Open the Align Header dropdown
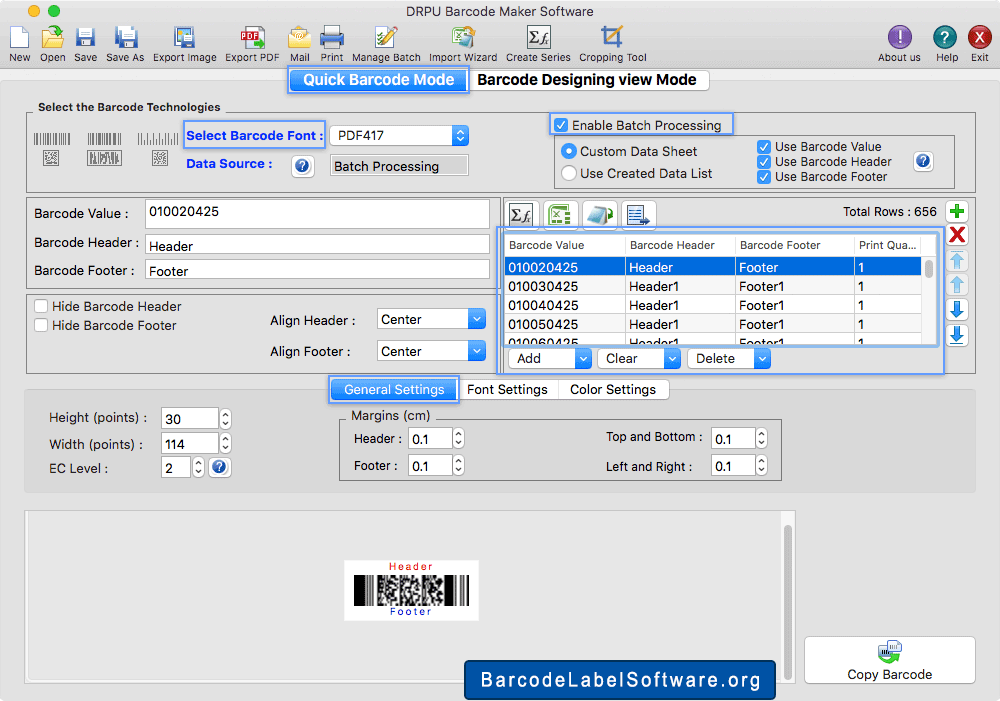 click(431, 319)
